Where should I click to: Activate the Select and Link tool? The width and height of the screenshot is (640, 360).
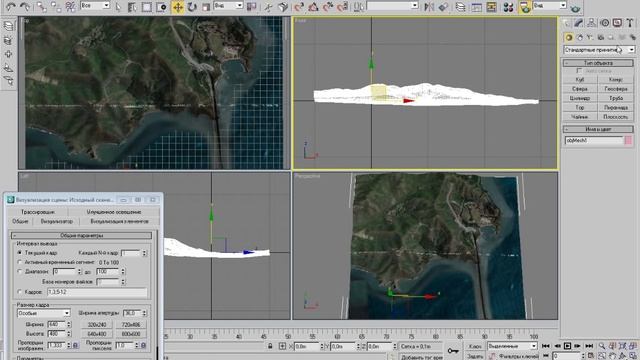[x=41, y=7]
